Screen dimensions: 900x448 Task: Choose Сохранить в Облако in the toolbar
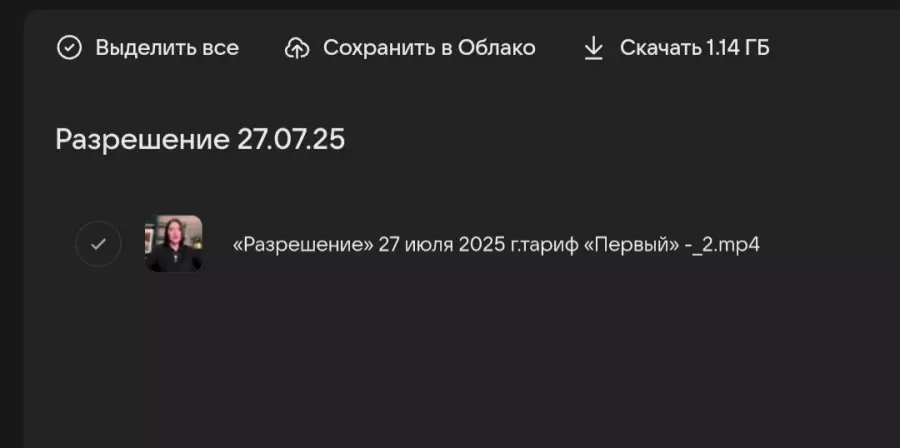point(429,48)
